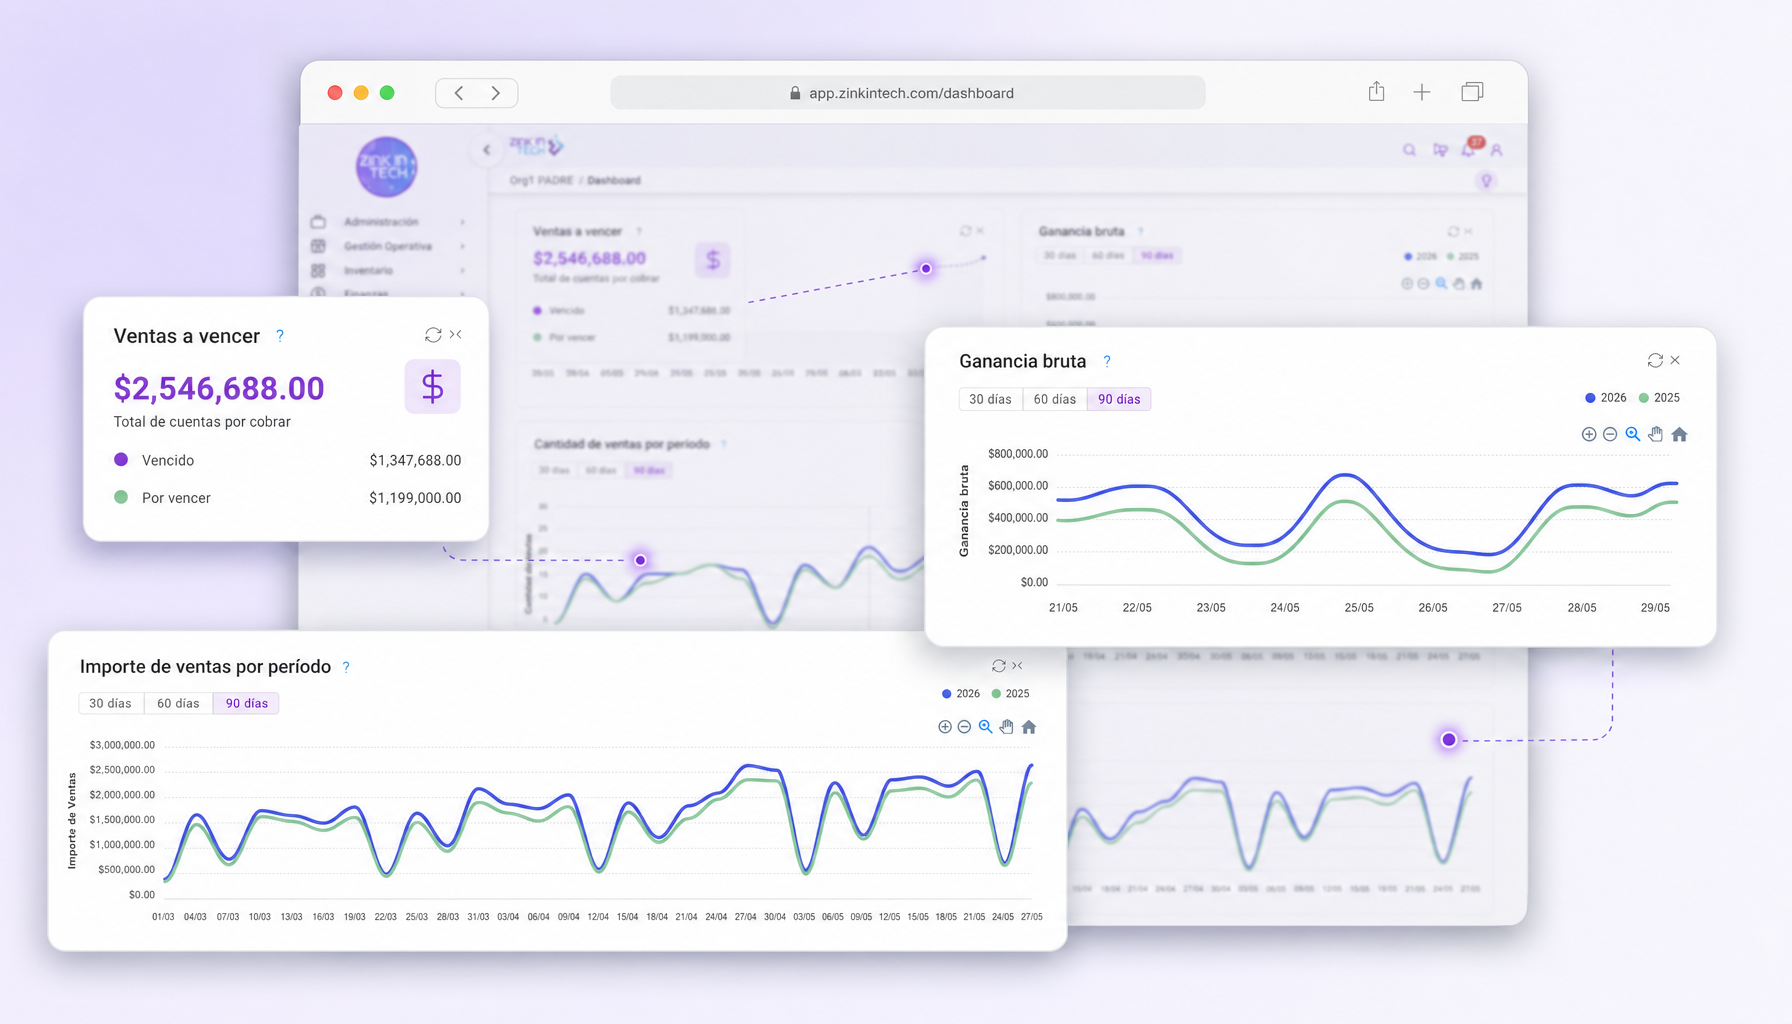Viewport: 1792px width, 1024px height.
Task: Click magnifier selection zoom on Importe de ventas chart
Action: point(986,727)
